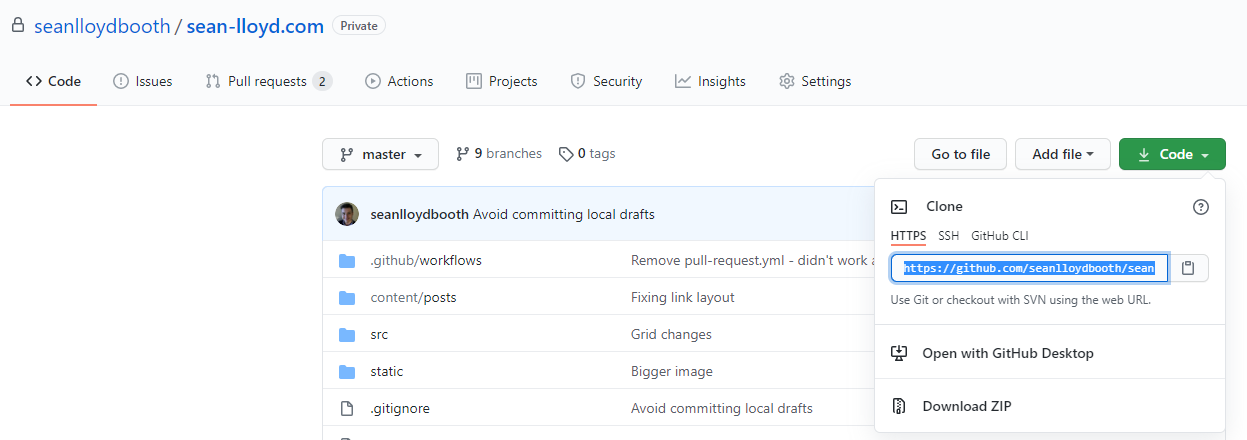View the Insights tab
This screenshot has height=440, width=1247.
[x=710, y=81]
